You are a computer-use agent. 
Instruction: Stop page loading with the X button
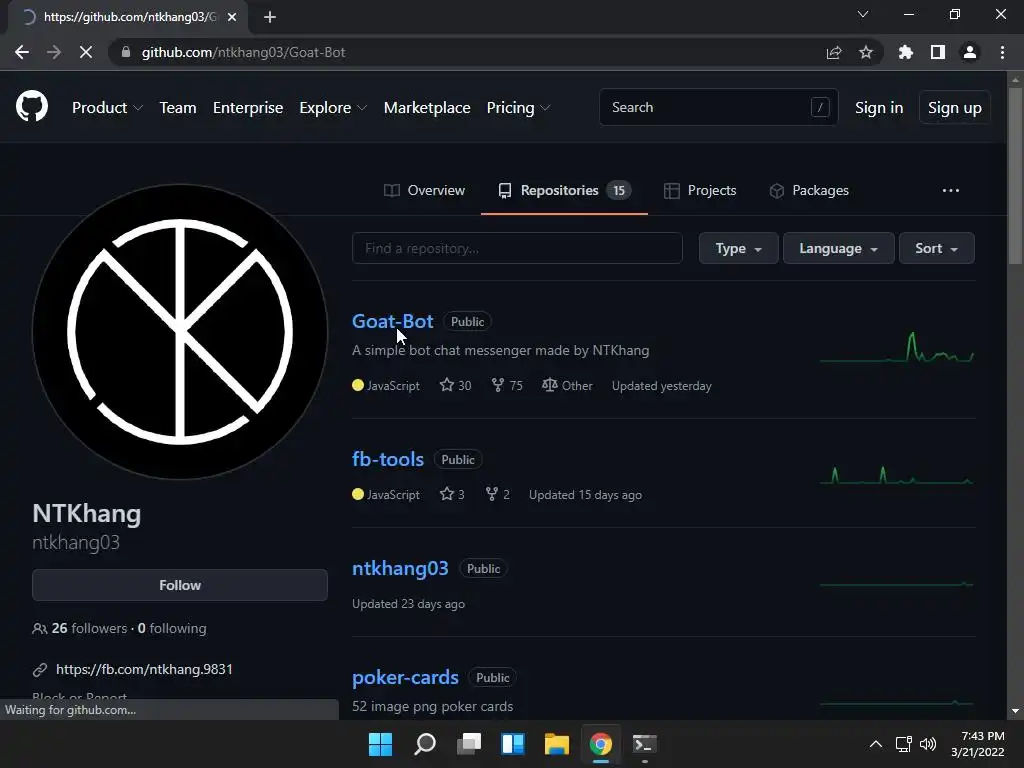click(86, 52)
